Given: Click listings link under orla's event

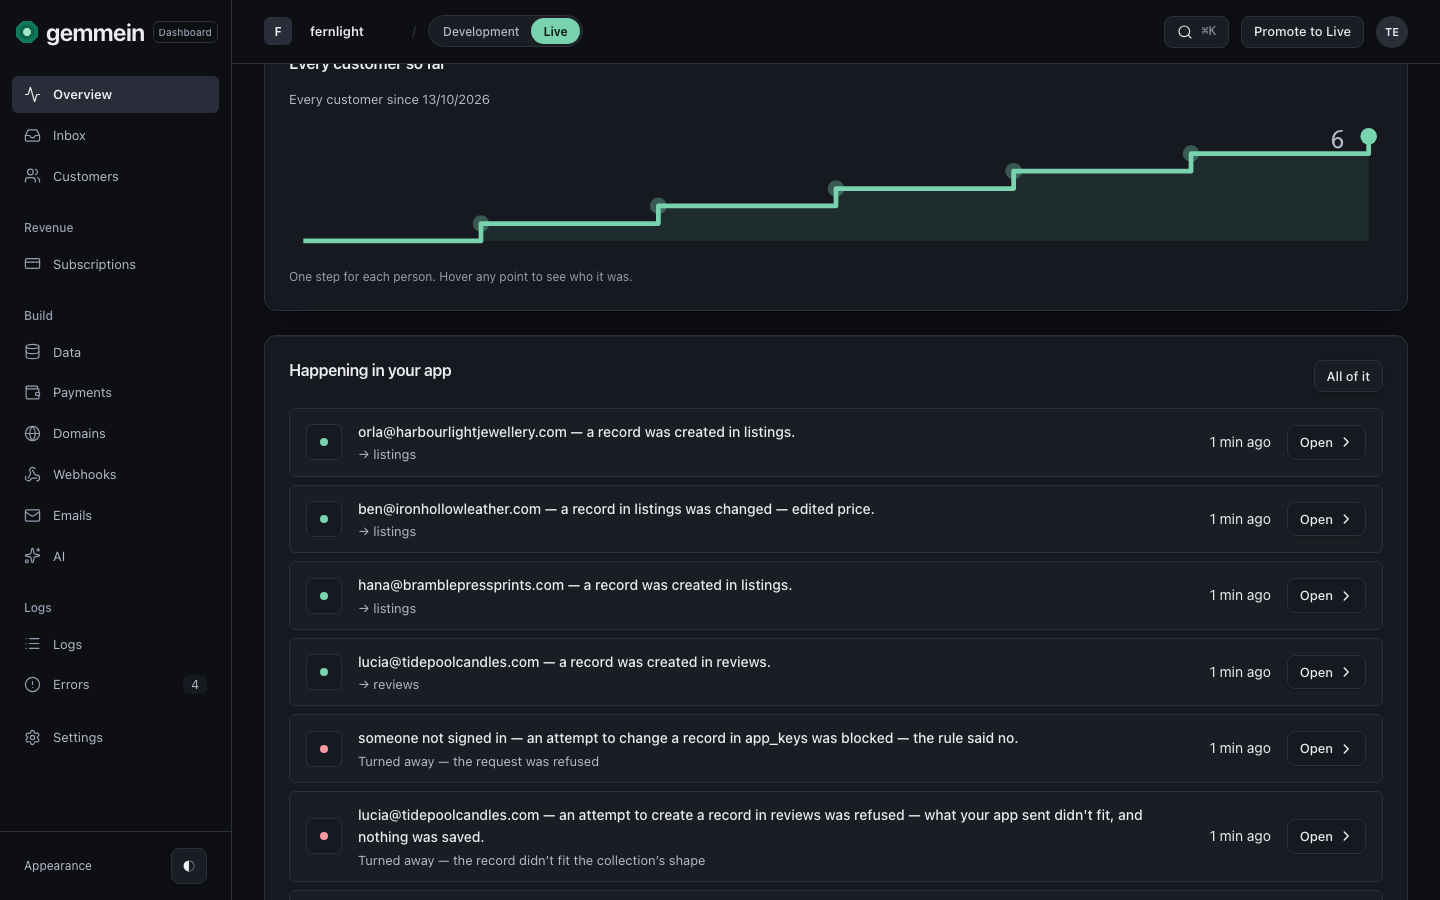Looking at the screenshot, I should pos(387,455).
